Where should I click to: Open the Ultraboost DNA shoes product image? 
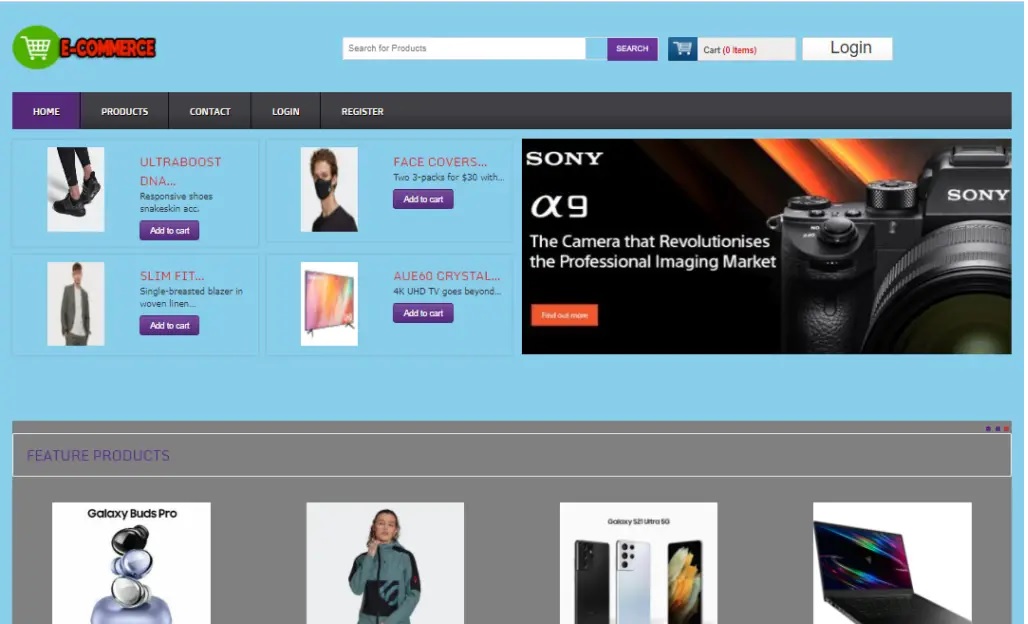click(76, 190)
